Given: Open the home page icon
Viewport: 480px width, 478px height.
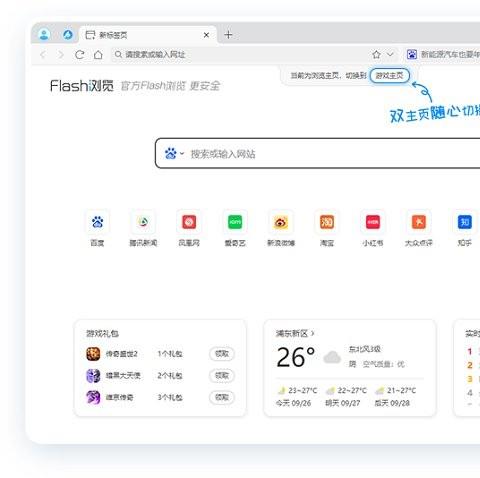Looking at the screenshot, I should 98,54.
